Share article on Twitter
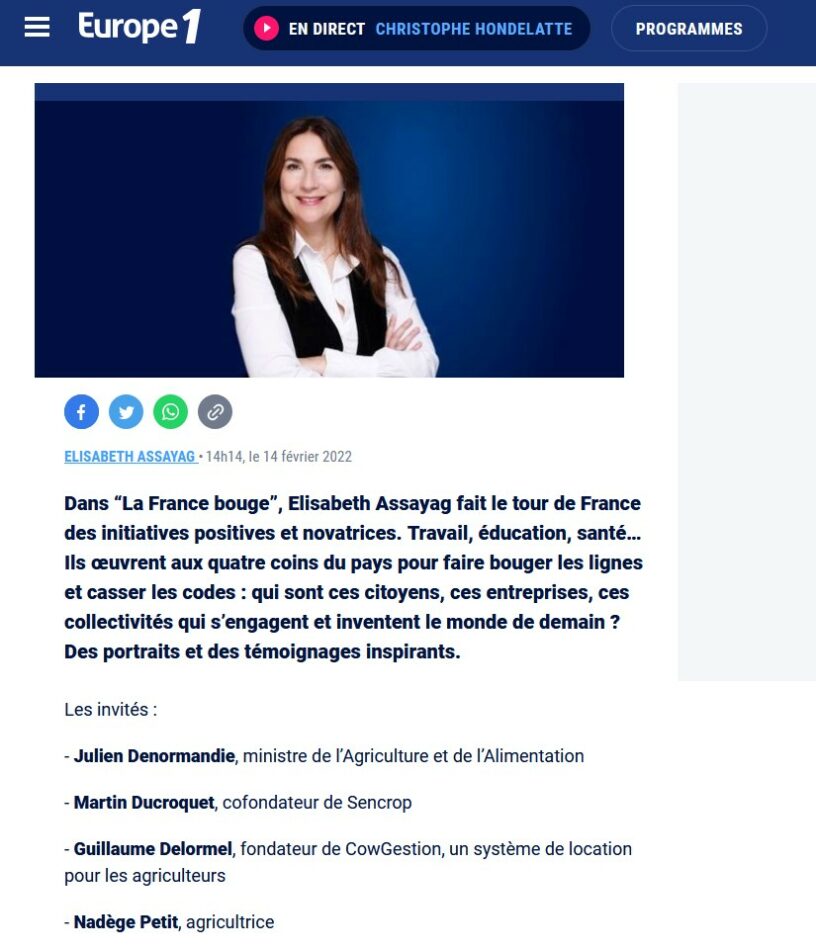 click(x=126, y=412)
